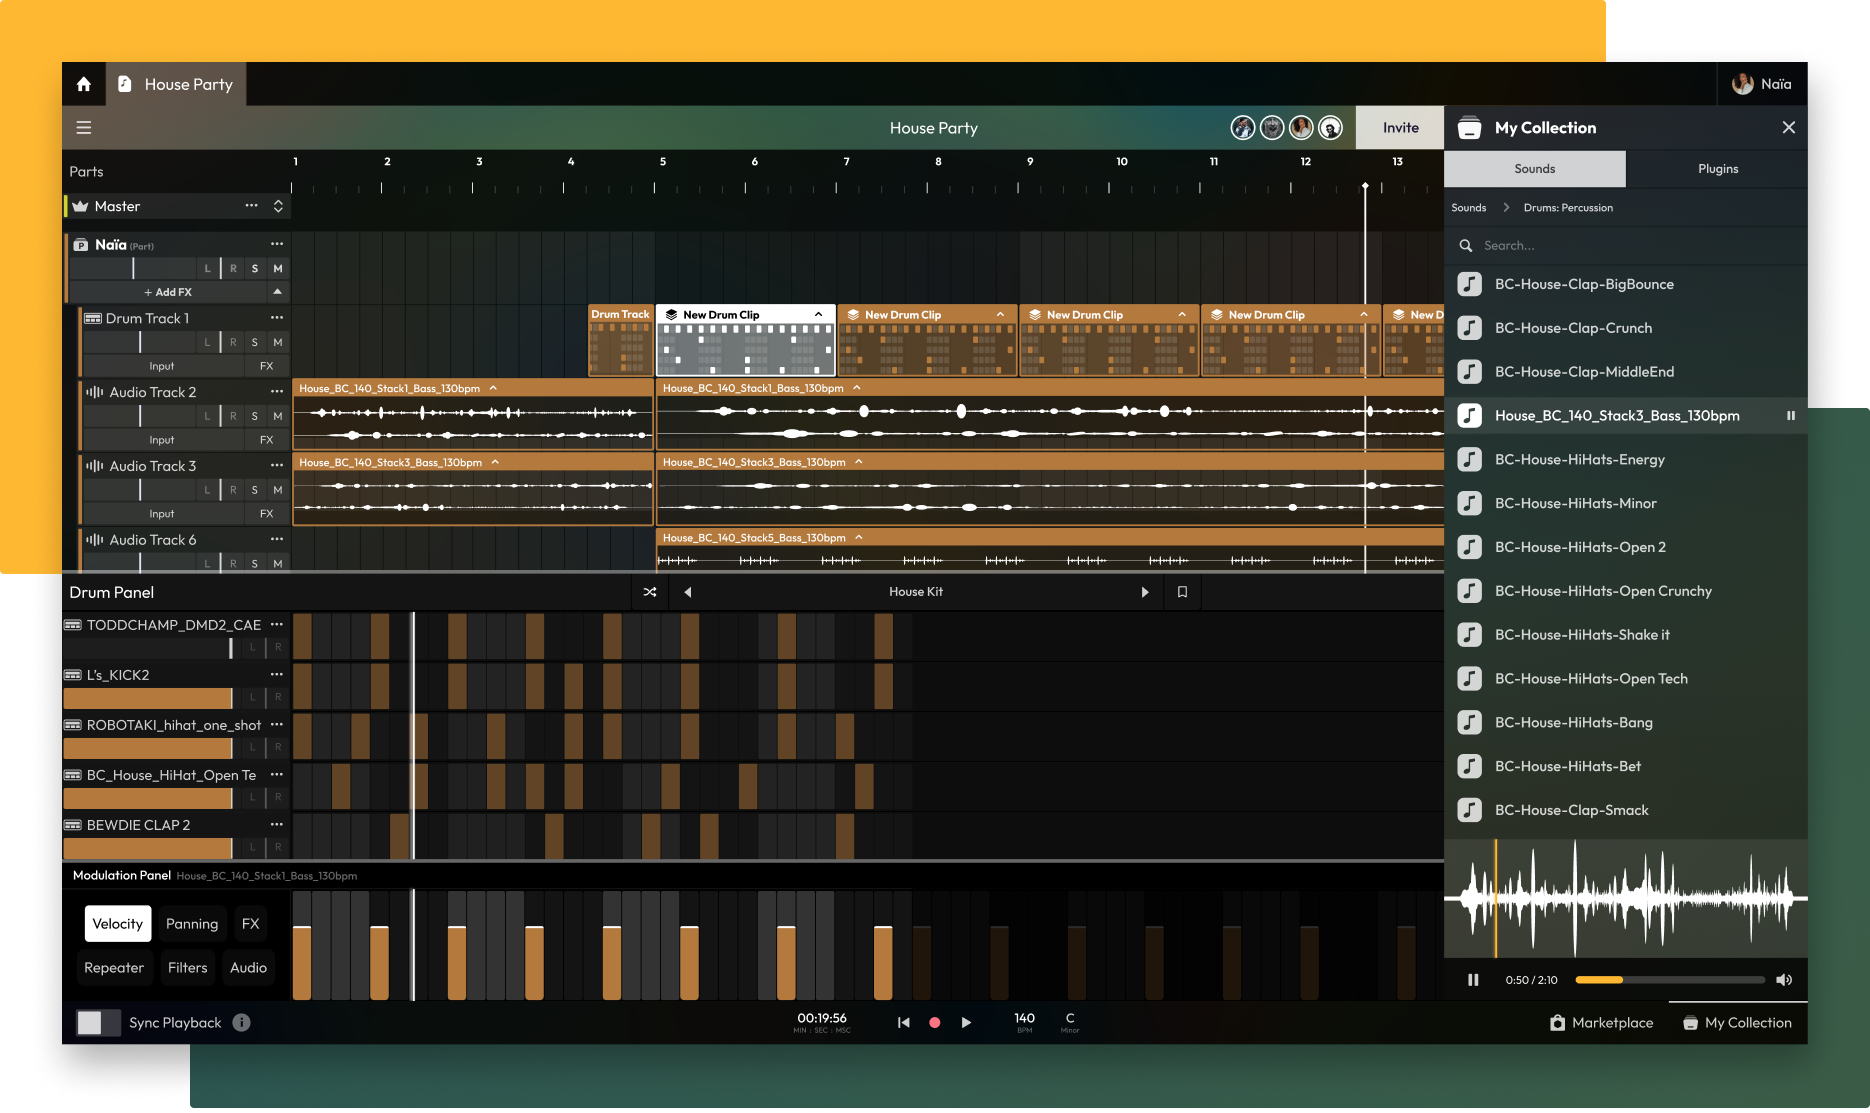Switch to the Plugins tab
1870x1113 pixels.
click(1717, 169)
